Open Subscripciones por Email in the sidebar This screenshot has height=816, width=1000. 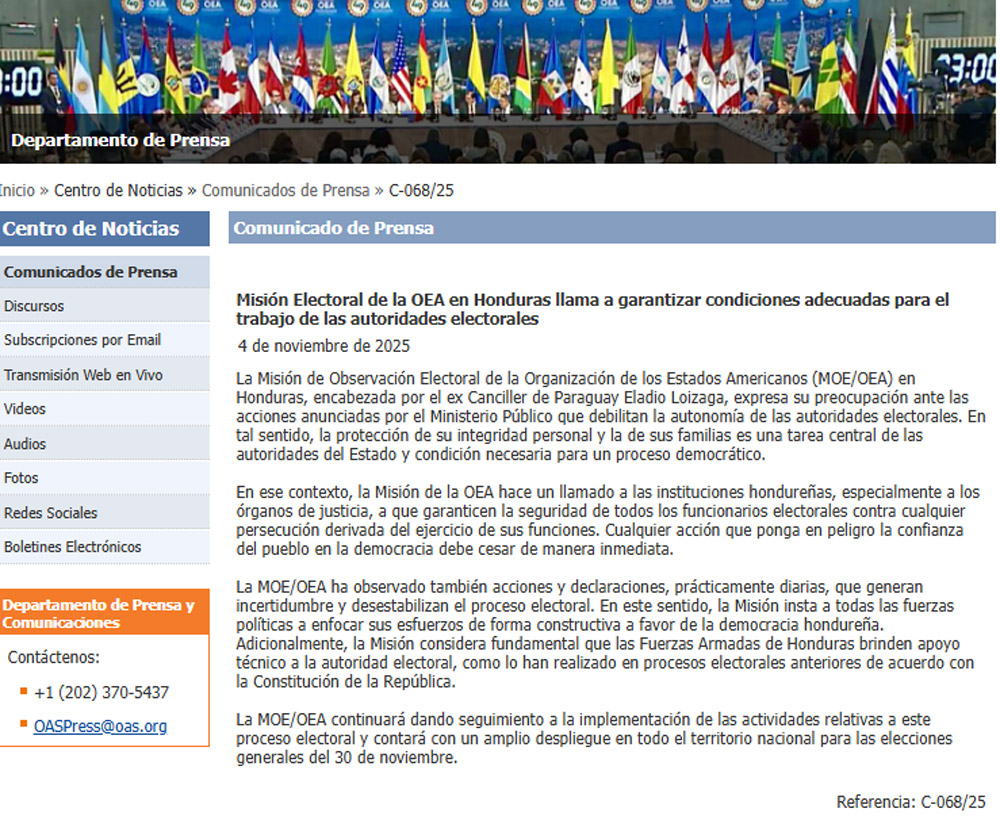[82, 340]
